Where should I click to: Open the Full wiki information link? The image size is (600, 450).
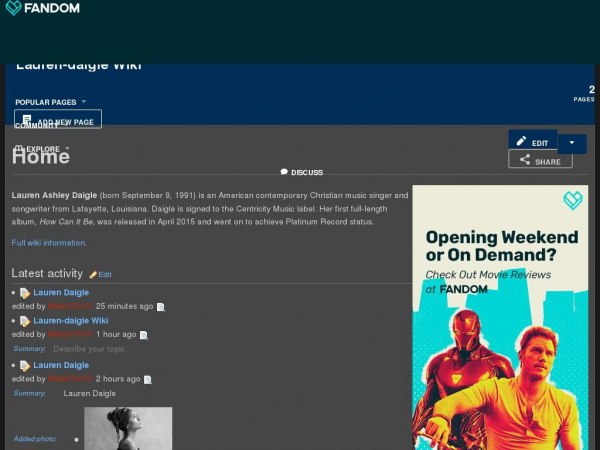(49, 243)
